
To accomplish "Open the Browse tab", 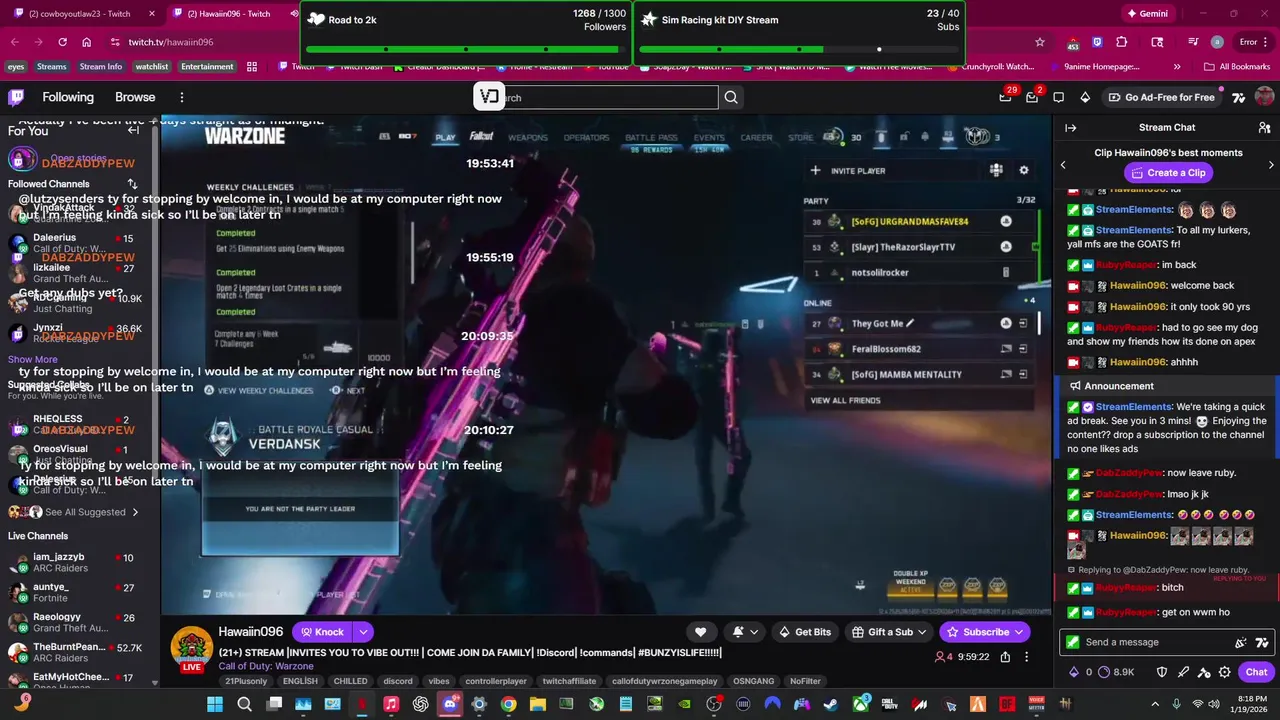I will coord(135,97).
